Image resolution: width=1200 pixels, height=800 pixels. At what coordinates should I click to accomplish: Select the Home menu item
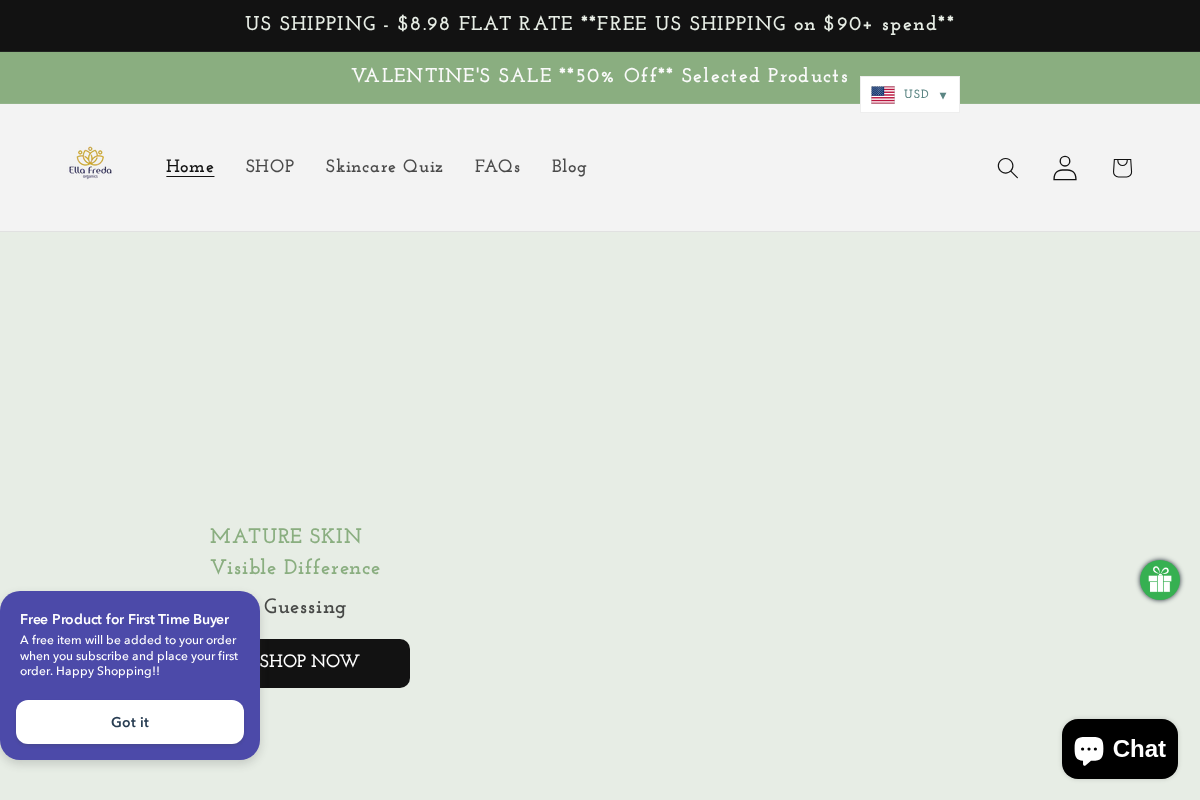tap(190, 167)
